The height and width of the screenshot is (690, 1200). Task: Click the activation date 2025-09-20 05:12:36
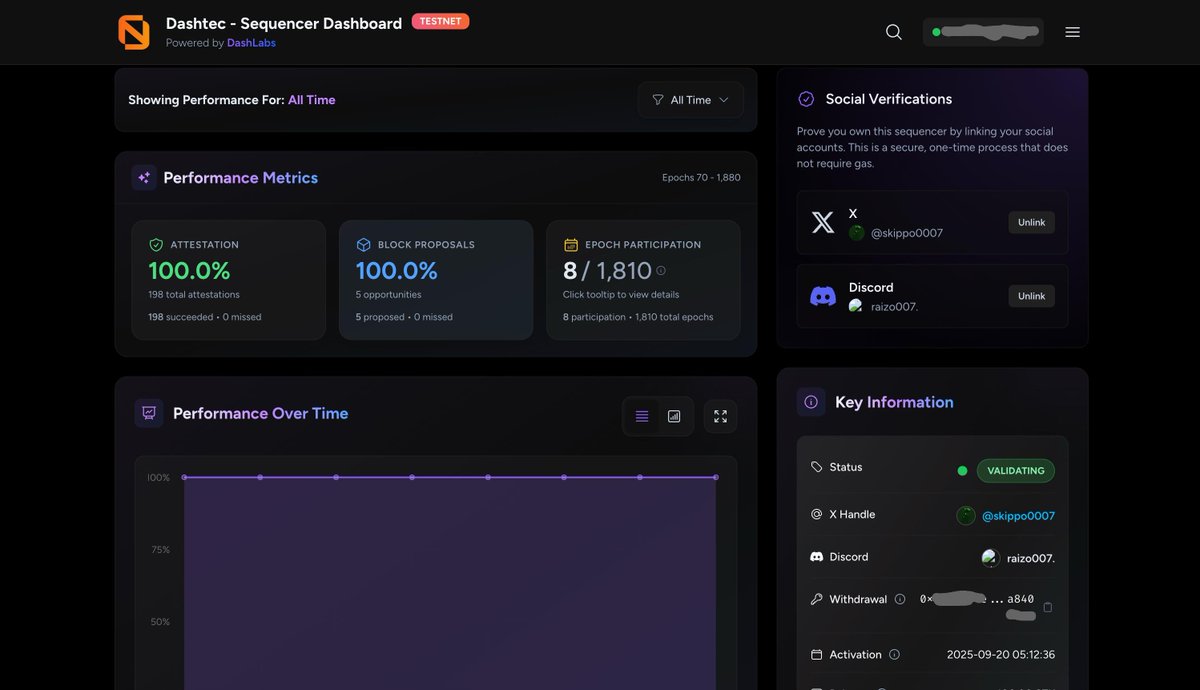(1001, 655)
